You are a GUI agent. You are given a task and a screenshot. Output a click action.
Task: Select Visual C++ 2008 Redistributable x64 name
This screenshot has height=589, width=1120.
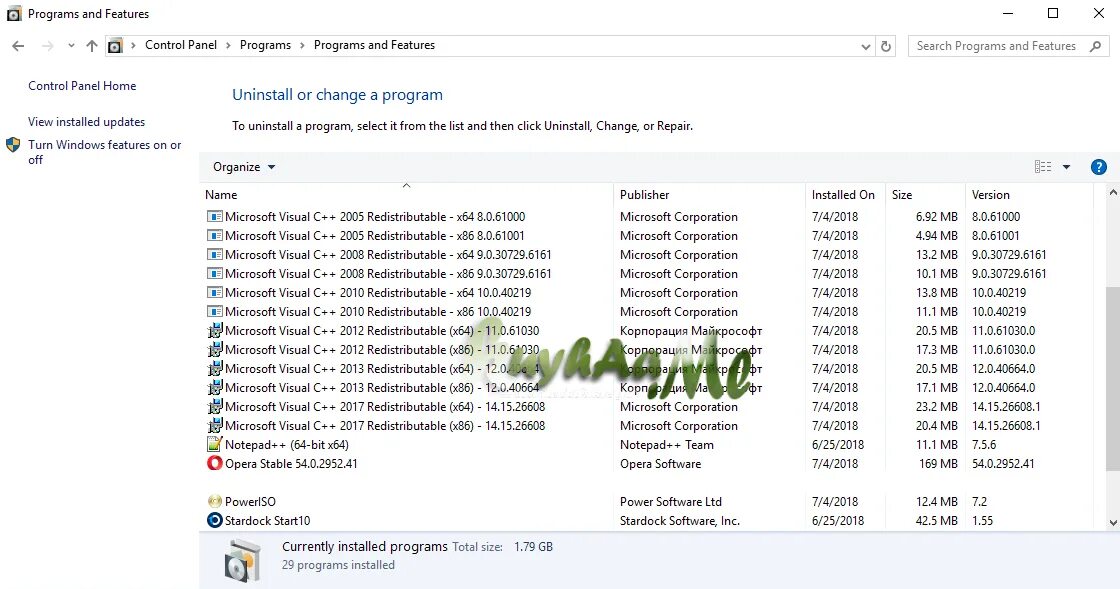click(388, 255)
